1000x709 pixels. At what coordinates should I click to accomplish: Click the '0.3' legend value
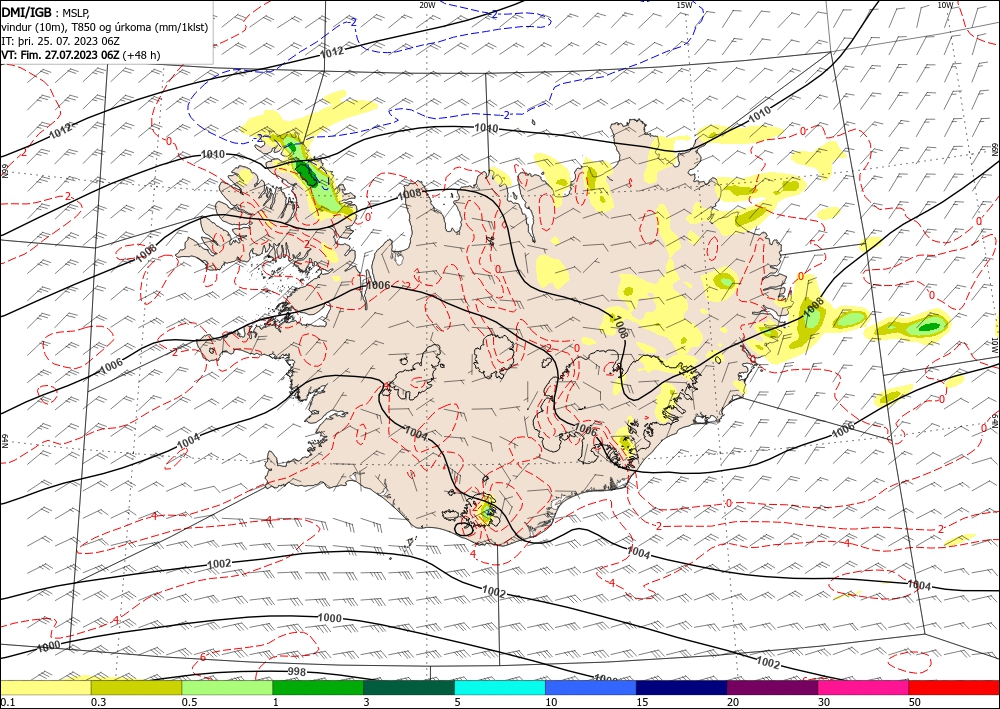click(x=98, y=702)
